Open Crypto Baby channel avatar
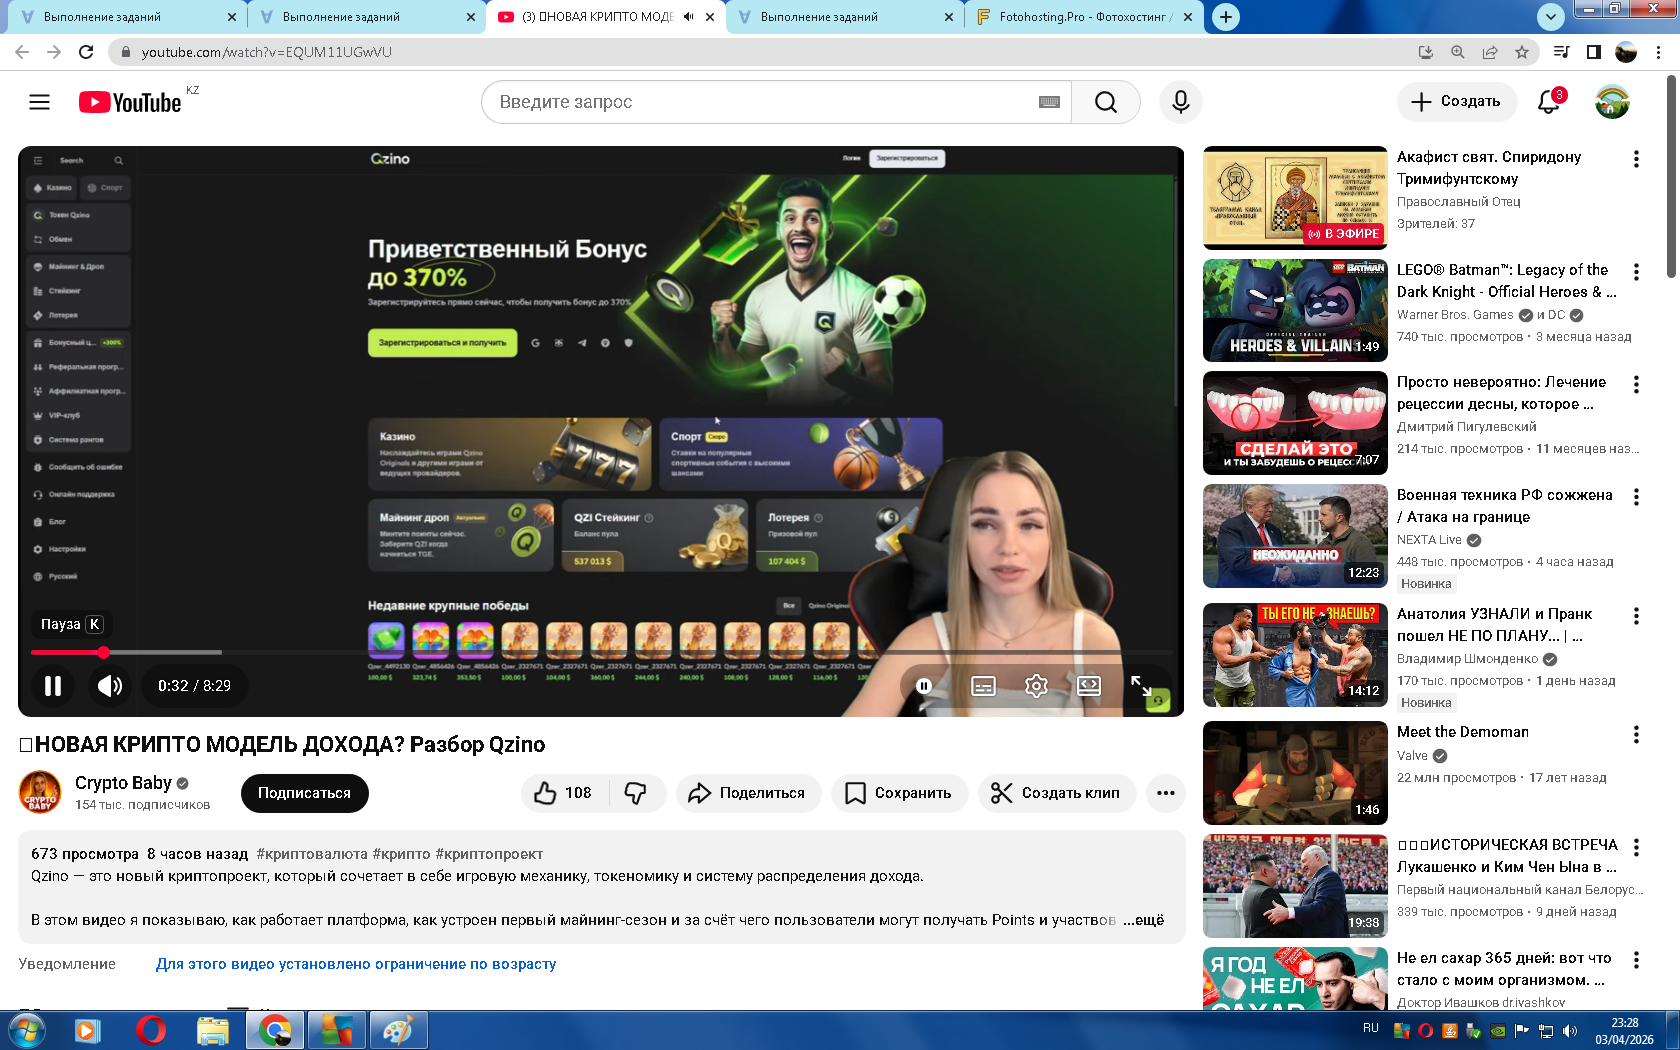 (x=40, y=792)
